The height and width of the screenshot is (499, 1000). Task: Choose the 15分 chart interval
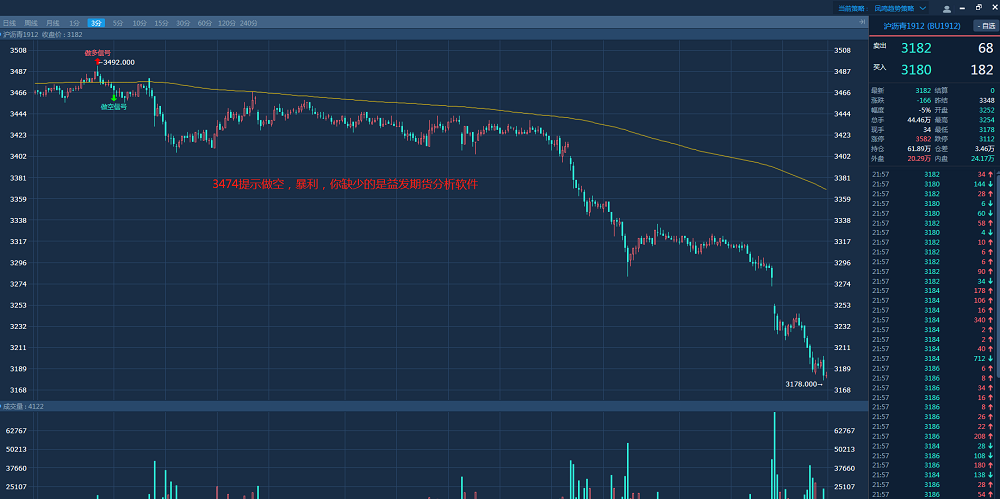tap(161, 22)
